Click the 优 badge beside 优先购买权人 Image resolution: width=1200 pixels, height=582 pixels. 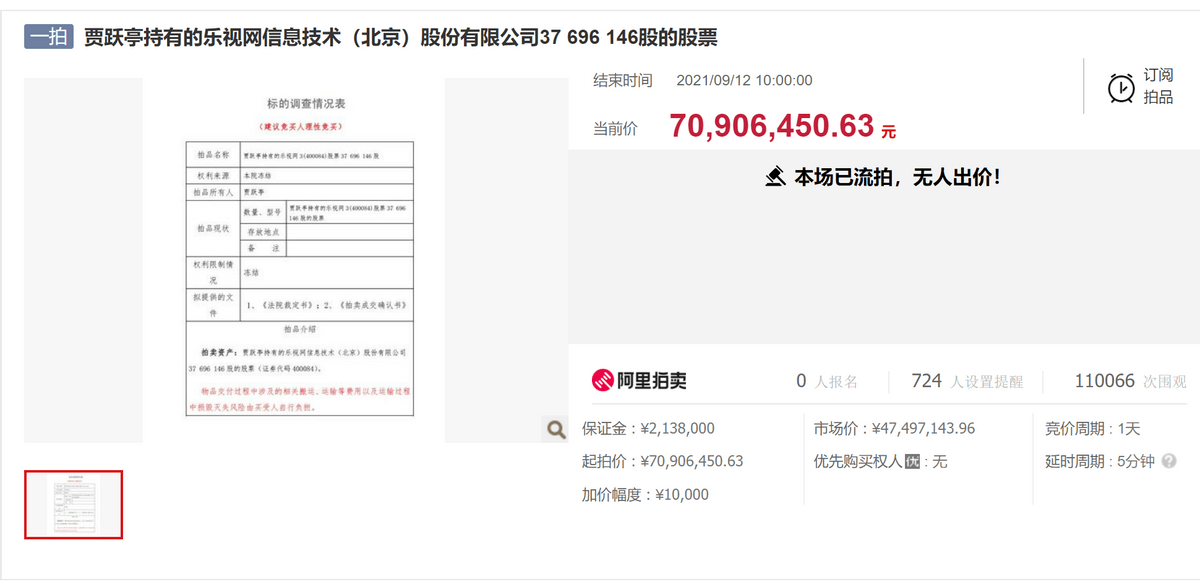point(911,461)
